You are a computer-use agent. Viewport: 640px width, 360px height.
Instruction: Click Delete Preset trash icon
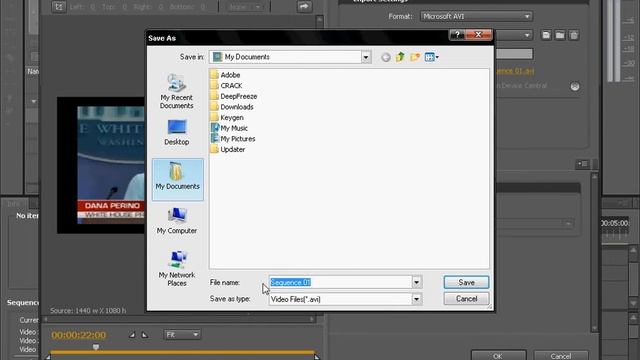(574, 35)
